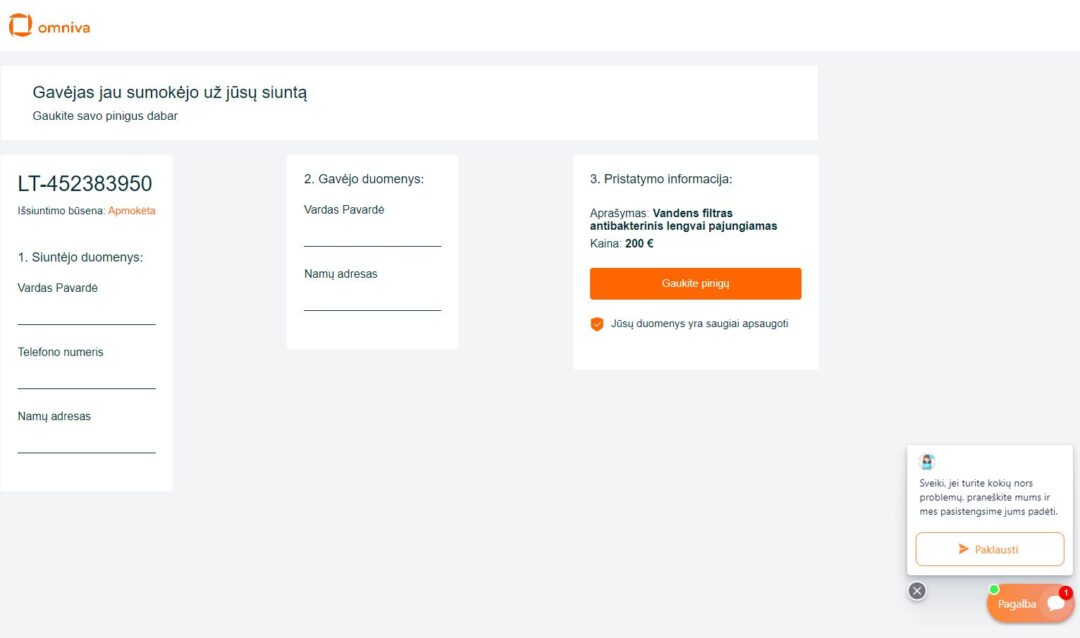Screen dimensions: 1080x638
Task: Click the tracking number LT-452383950
Action: 85,184
